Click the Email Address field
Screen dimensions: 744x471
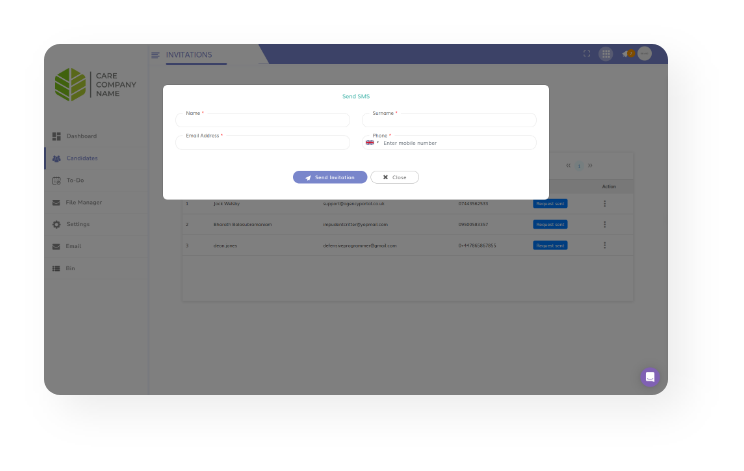pyautogui.click(x=262, y=143)
